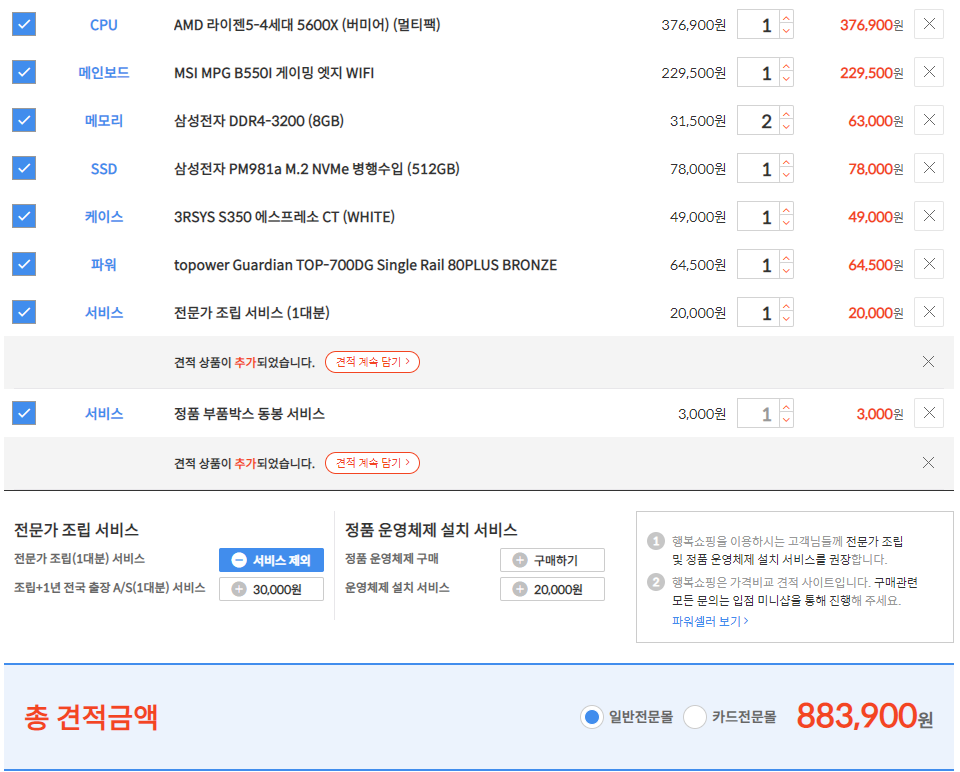Remove the topower power supply row
This screenshot has height=772, width=960.
tap(929, 264)
